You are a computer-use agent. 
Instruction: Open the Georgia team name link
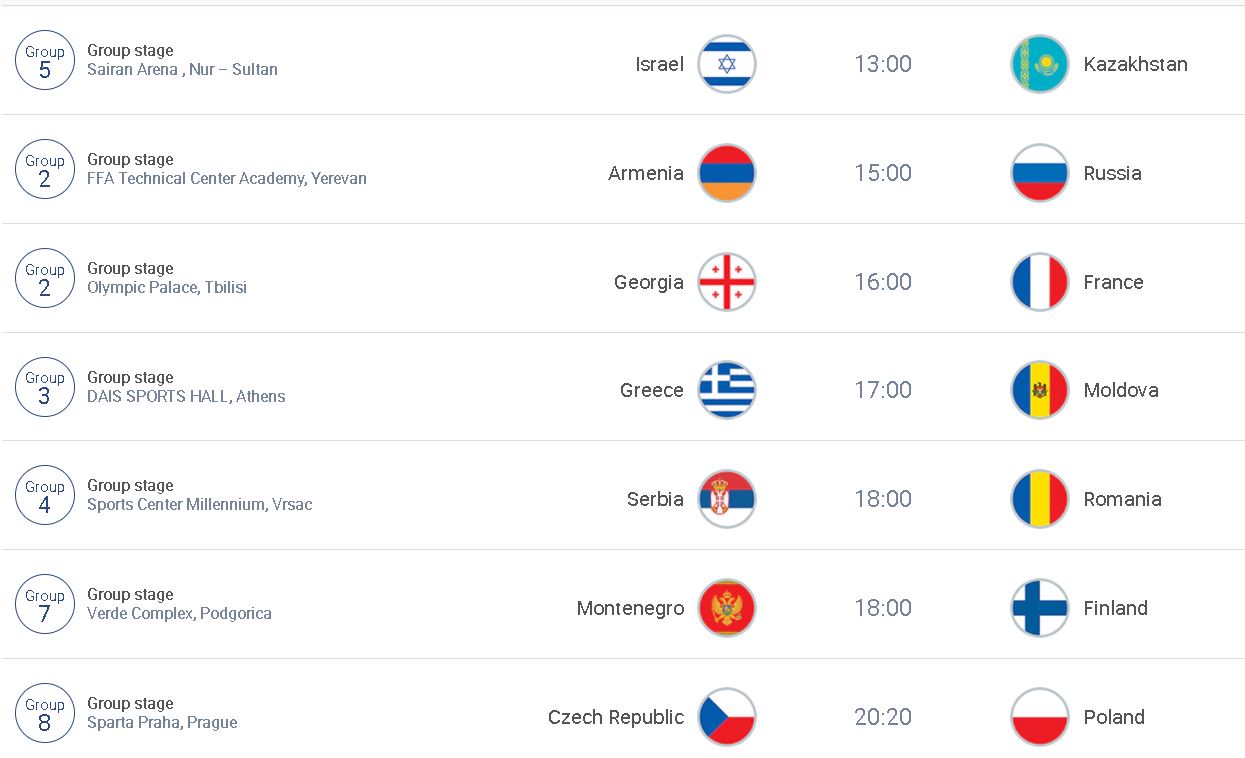pyautogui.click(x=649, y=283)
